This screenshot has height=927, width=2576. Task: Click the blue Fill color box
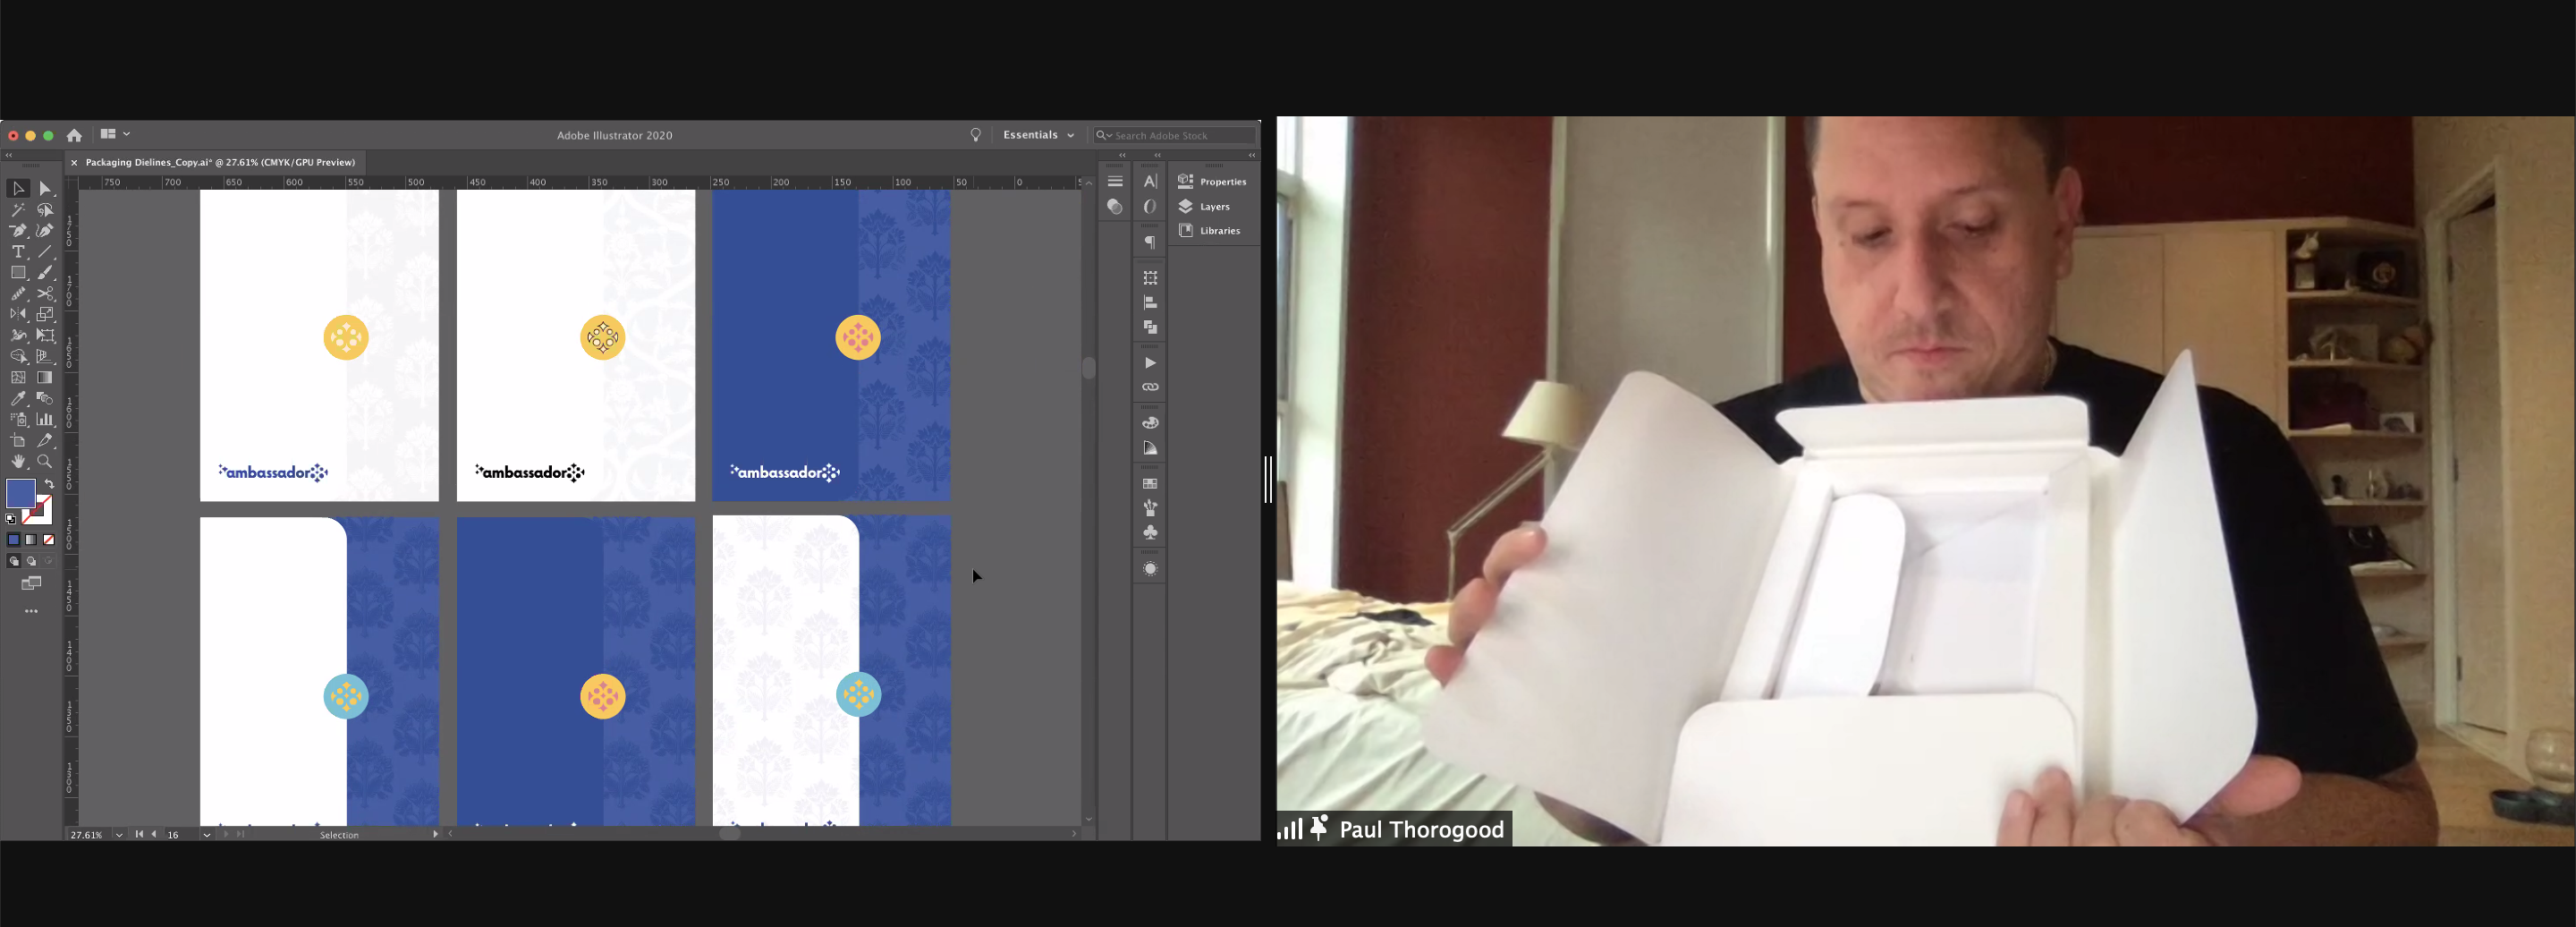21,493
